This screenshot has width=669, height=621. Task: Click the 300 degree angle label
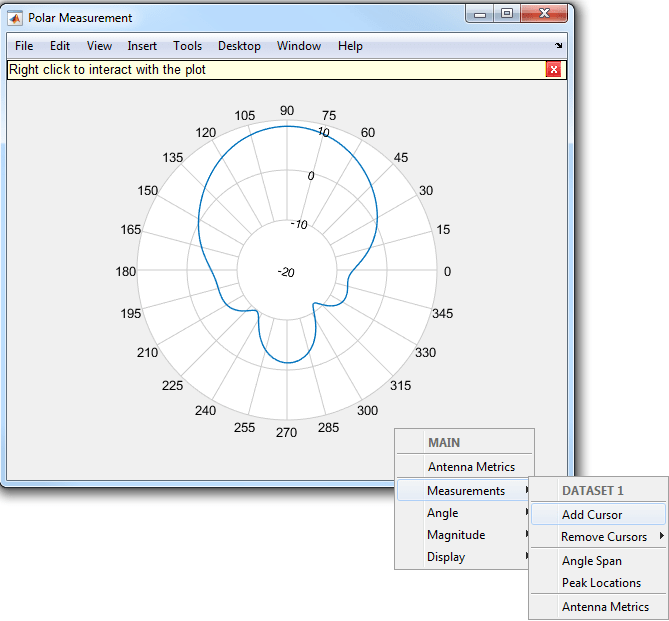(367, 410)
